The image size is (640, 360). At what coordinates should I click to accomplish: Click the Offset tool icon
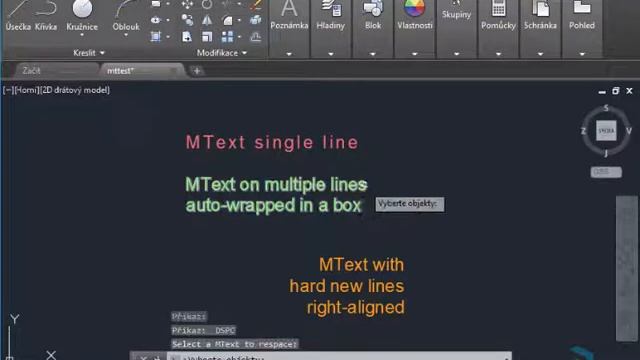256,37
